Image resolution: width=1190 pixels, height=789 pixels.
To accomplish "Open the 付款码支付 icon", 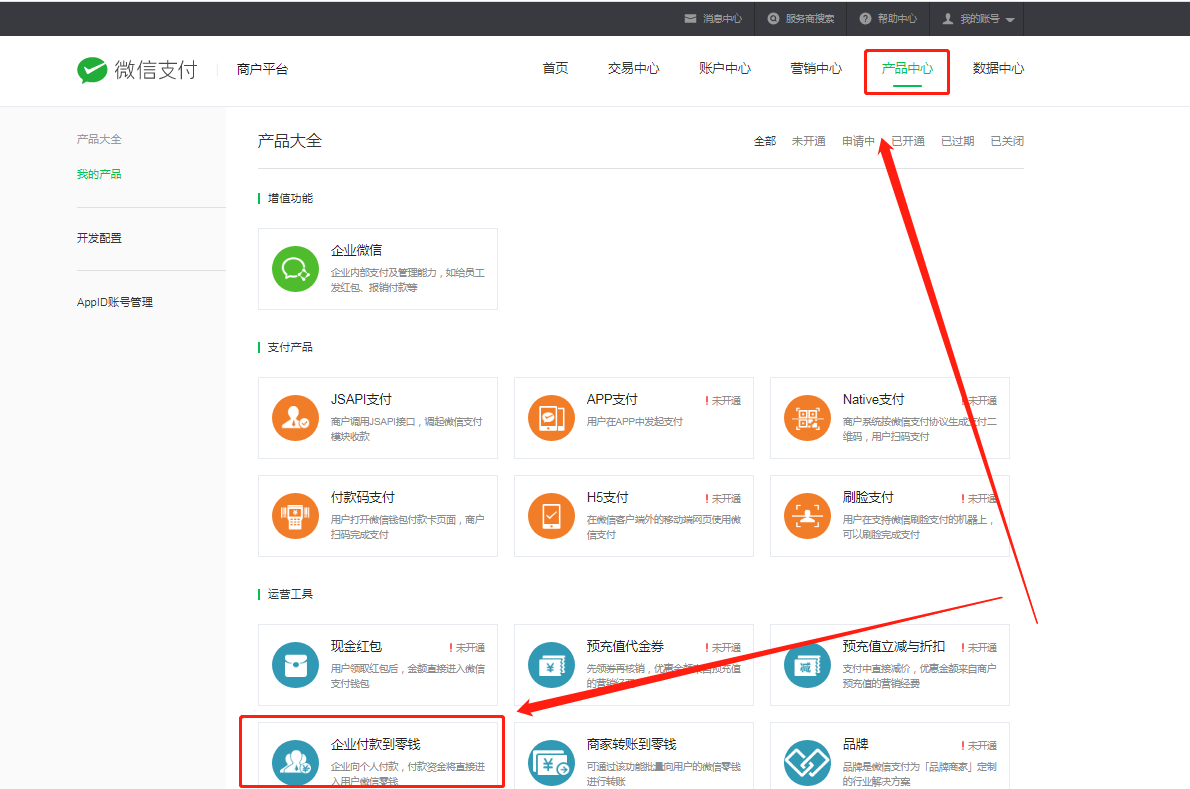I will 295,516.
